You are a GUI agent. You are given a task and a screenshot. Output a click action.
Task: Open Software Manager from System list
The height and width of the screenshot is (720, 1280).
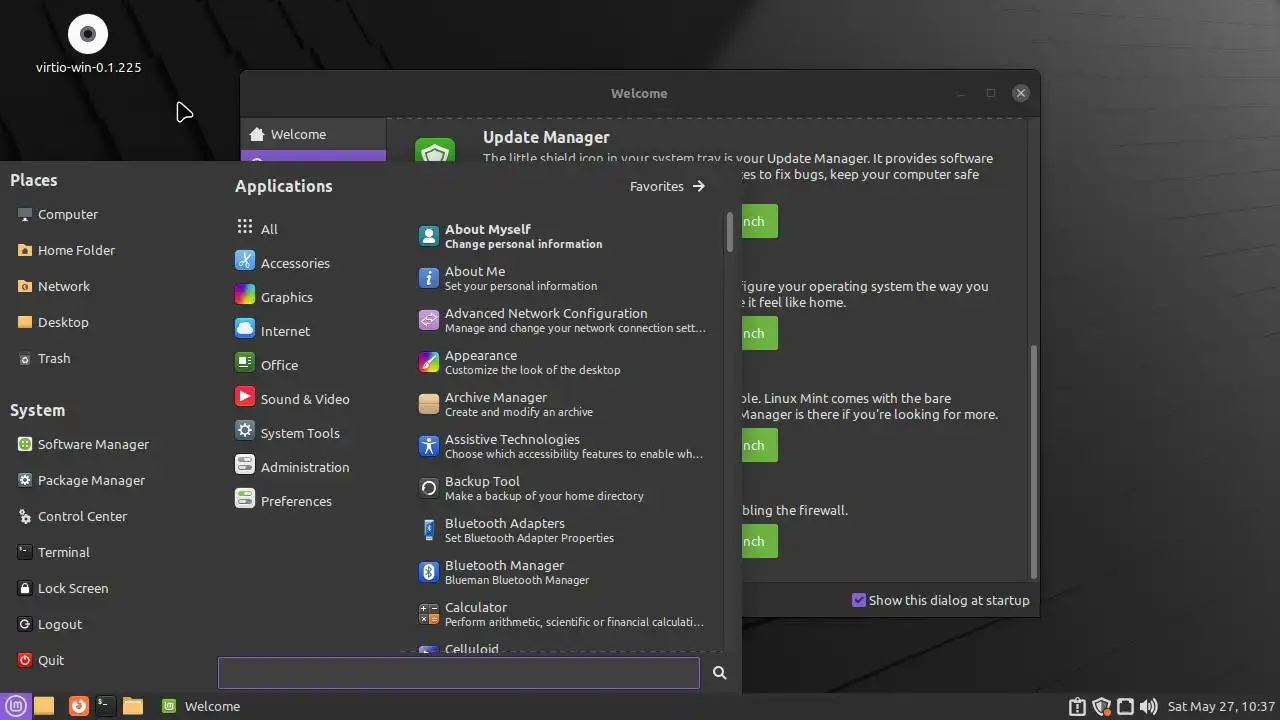83,444
